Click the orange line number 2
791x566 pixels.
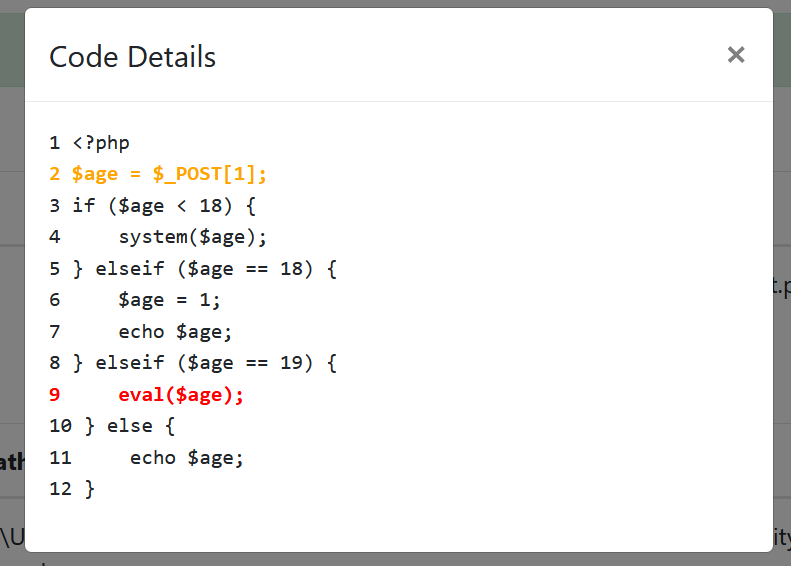click(x=55, y=174)
